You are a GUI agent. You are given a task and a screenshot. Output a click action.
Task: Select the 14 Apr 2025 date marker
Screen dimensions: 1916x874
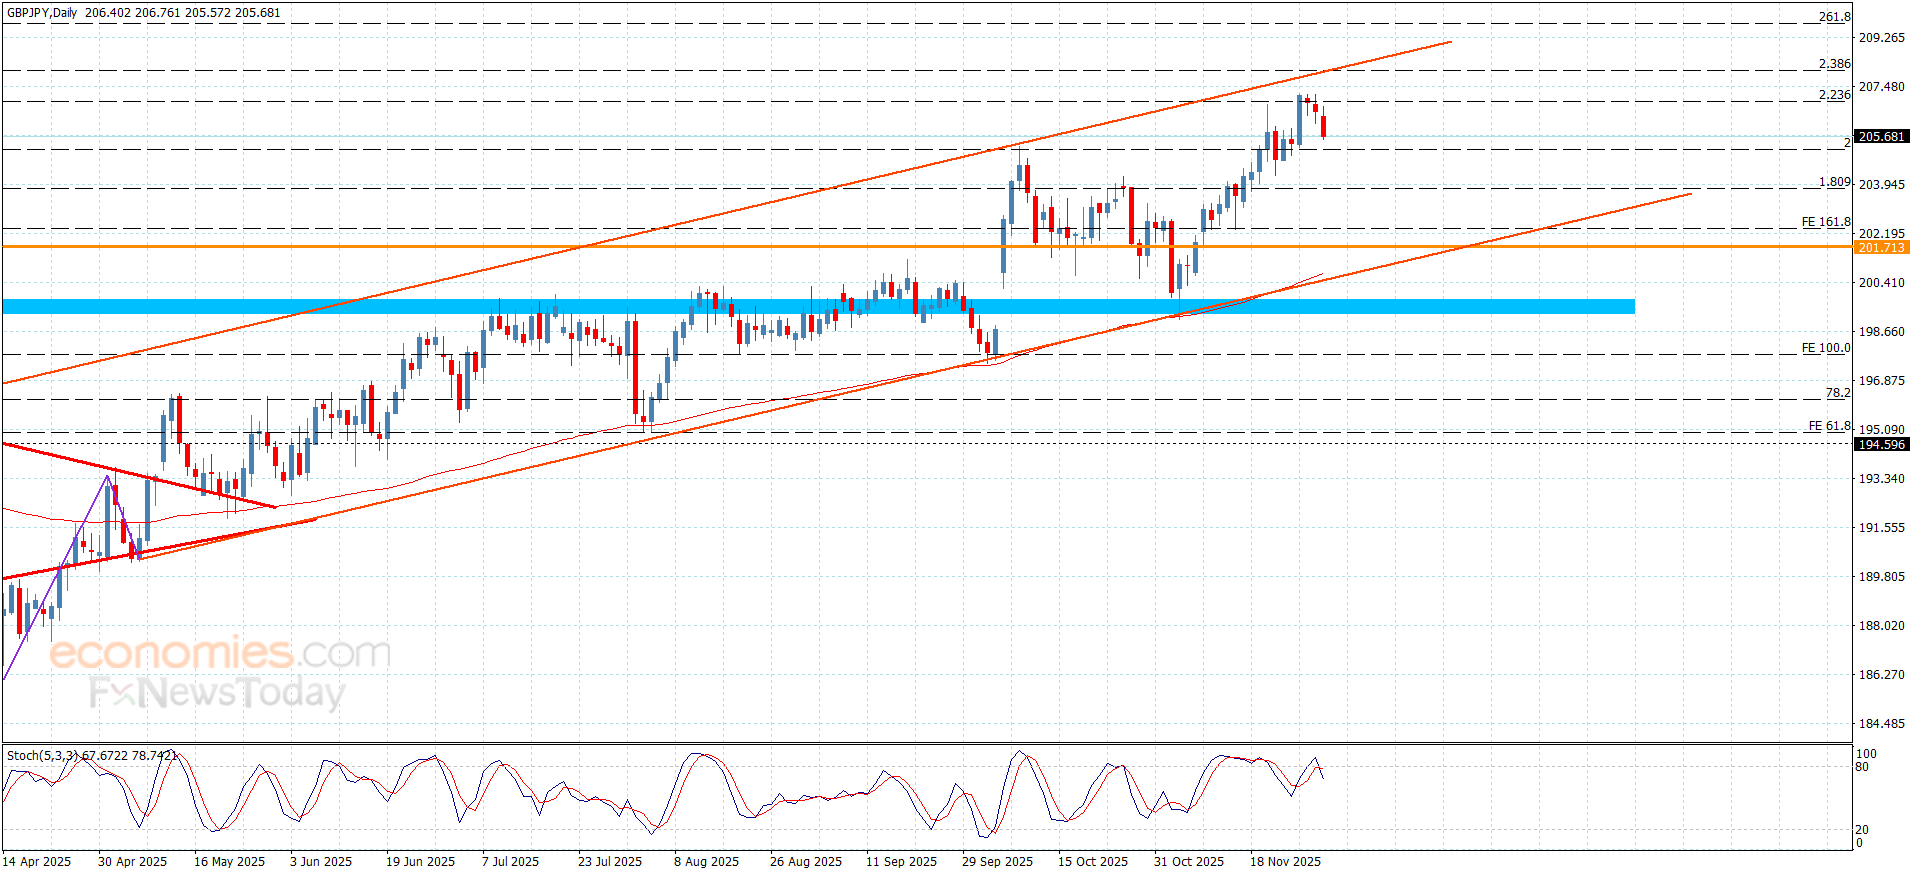[x=37, y=862]
